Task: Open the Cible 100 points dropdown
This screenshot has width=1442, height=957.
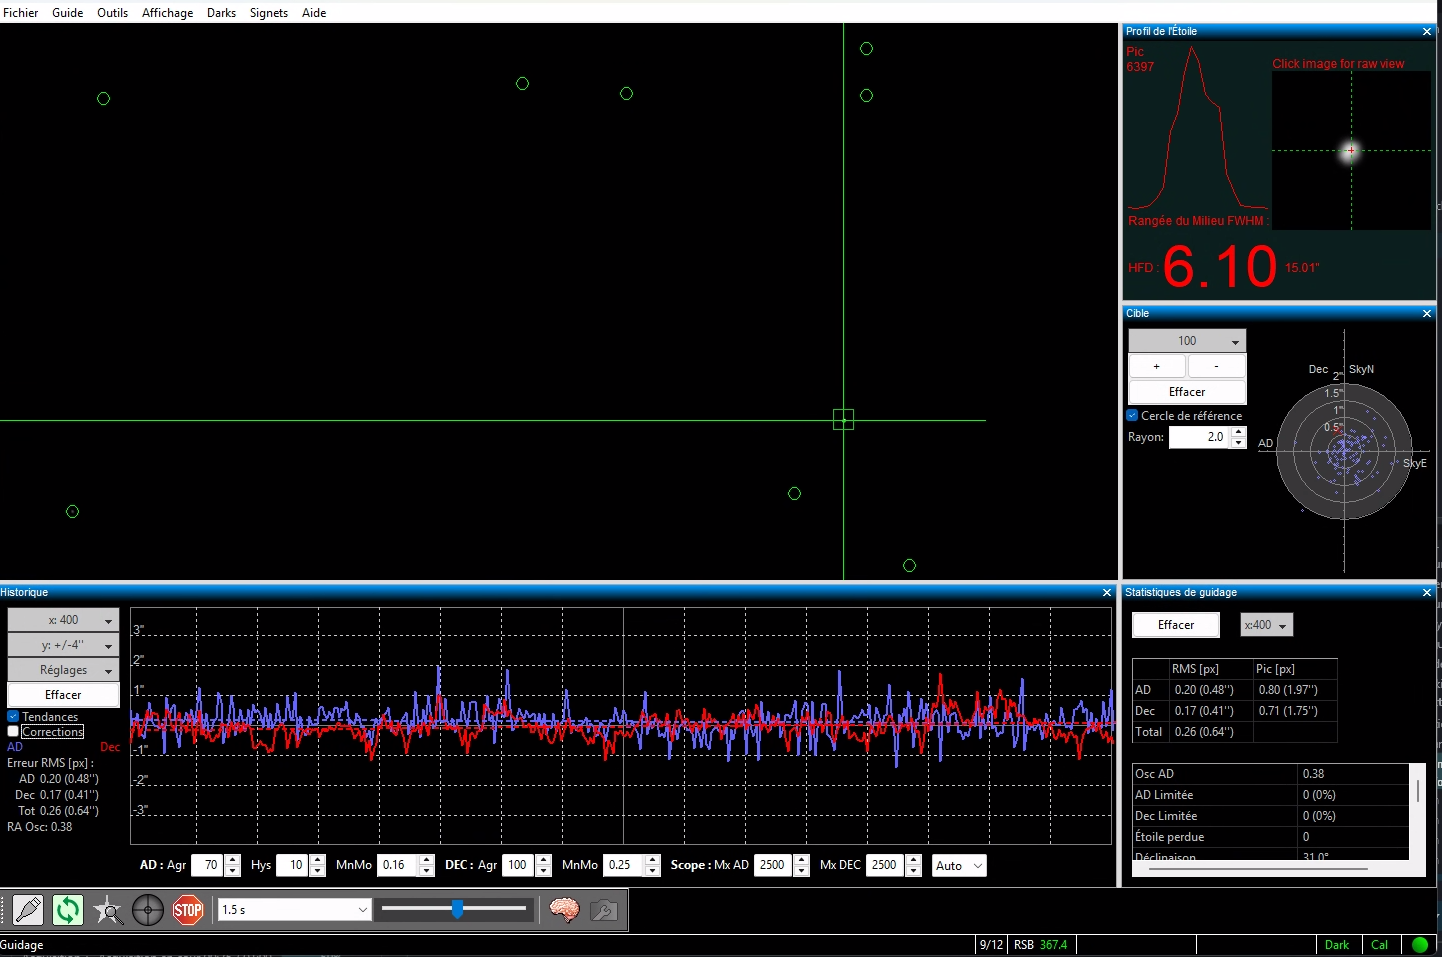Action: click(x=1187, y=341)
